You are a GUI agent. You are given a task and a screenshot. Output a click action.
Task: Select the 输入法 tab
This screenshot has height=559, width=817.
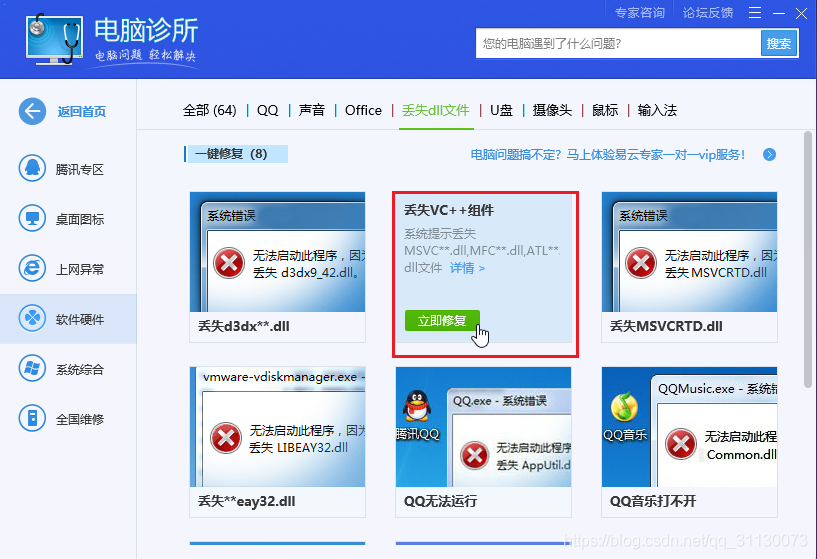(x=657, y=110)
